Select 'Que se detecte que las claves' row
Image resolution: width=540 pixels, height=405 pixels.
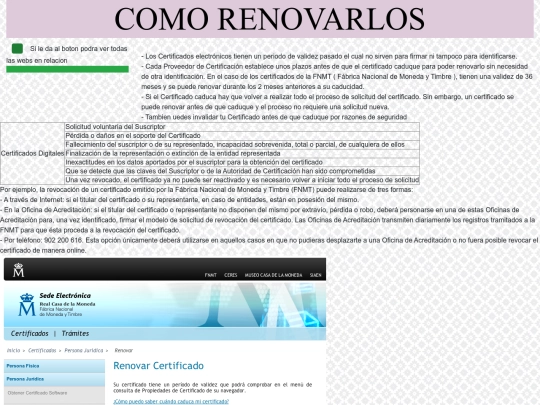[x=242, y=171]
